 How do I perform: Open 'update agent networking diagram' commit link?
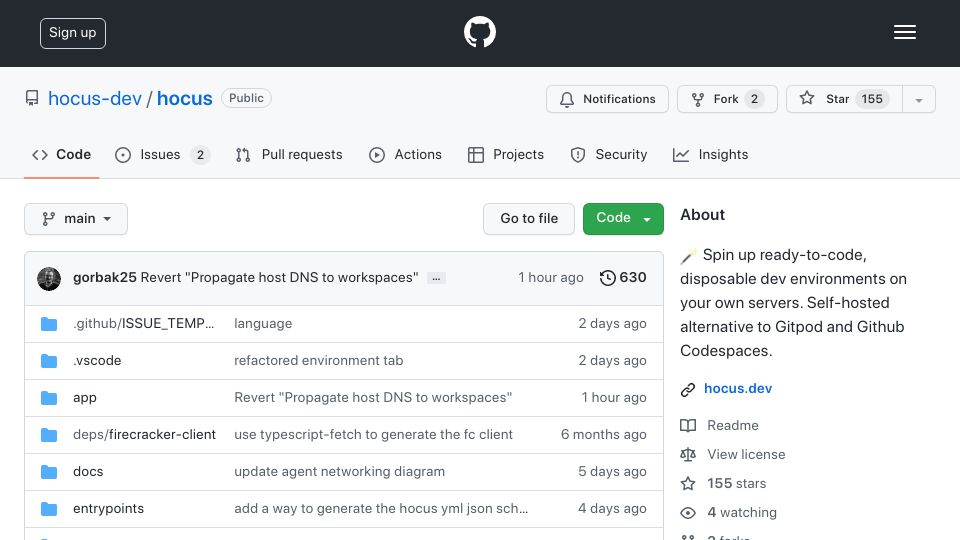point(339,471)
